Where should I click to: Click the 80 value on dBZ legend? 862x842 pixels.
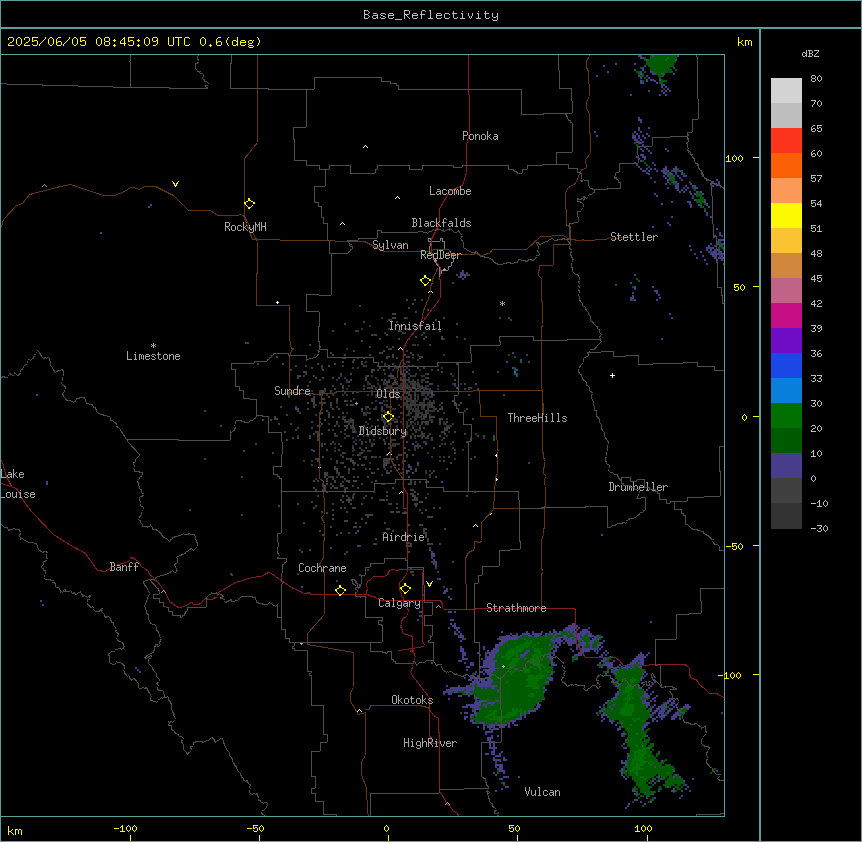pyautogui.click(x=816, y=79)
